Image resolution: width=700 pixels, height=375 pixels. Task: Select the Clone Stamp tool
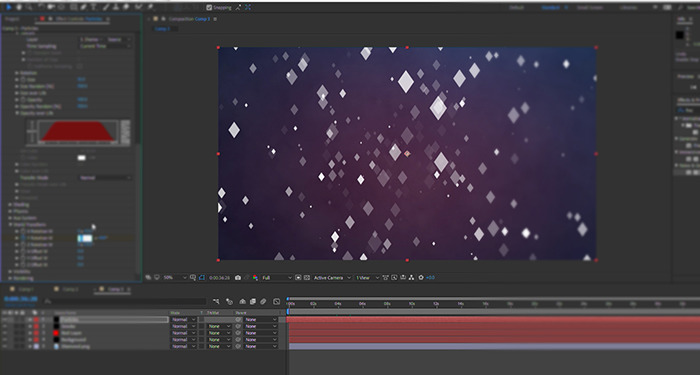[x=116, y=7]
